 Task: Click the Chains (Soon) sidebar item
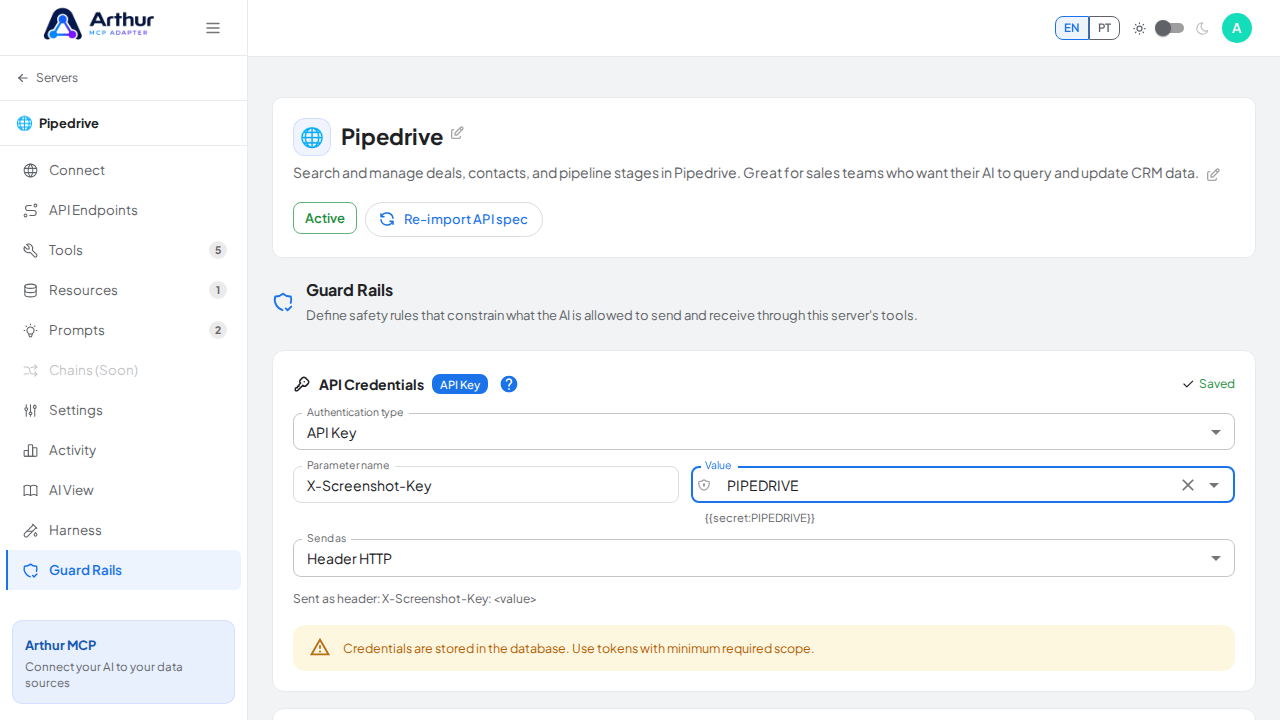pos(124,370)
